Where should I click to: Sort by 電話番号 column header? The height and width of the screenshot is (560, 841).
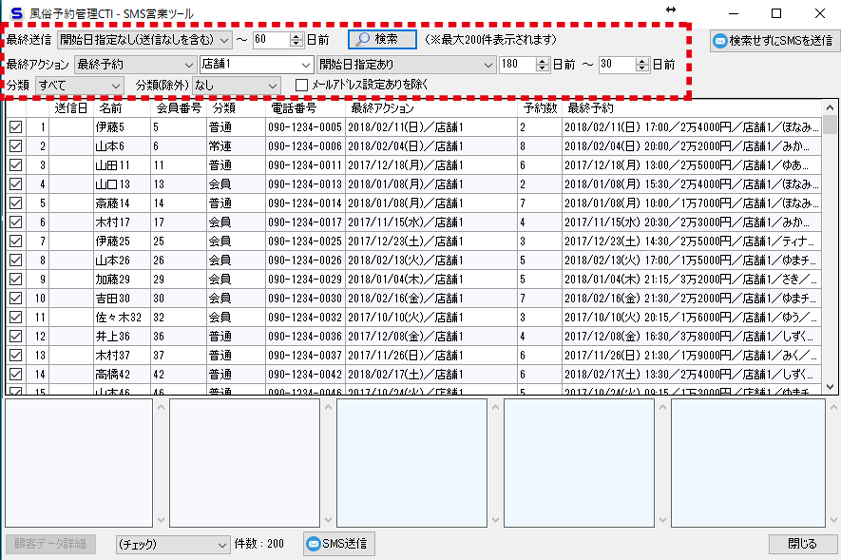coord(292,108)
